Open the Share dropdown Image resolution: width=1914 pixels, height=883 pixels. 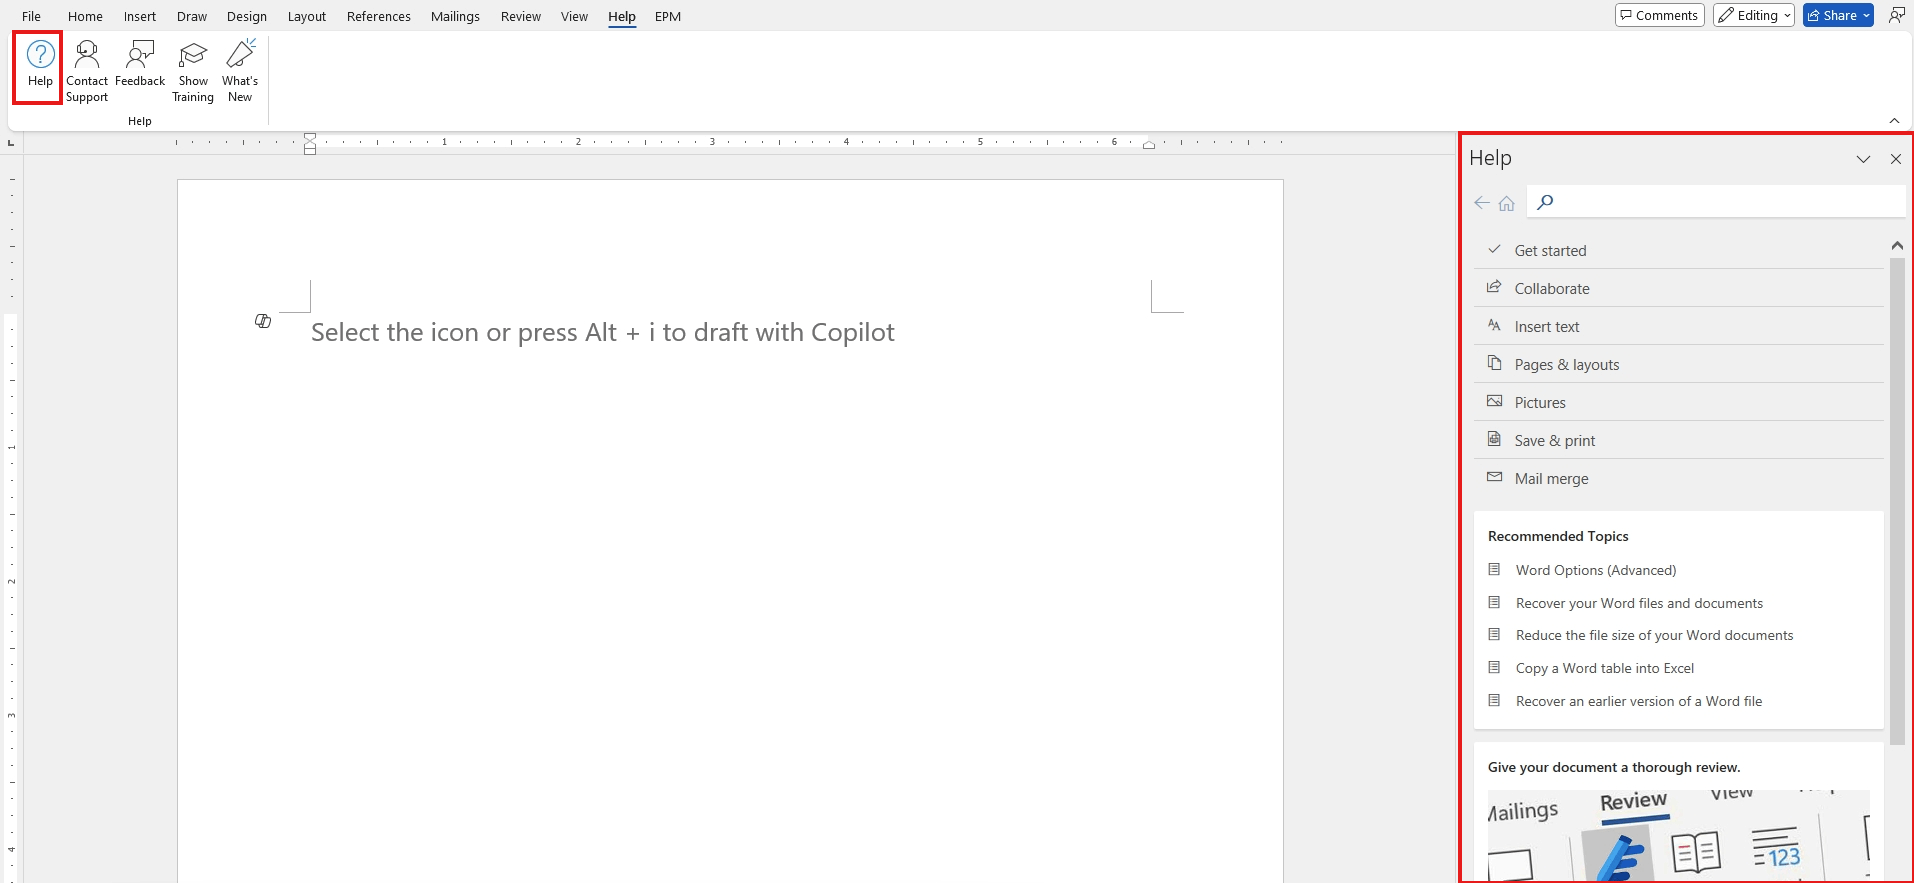[1838, 15]
